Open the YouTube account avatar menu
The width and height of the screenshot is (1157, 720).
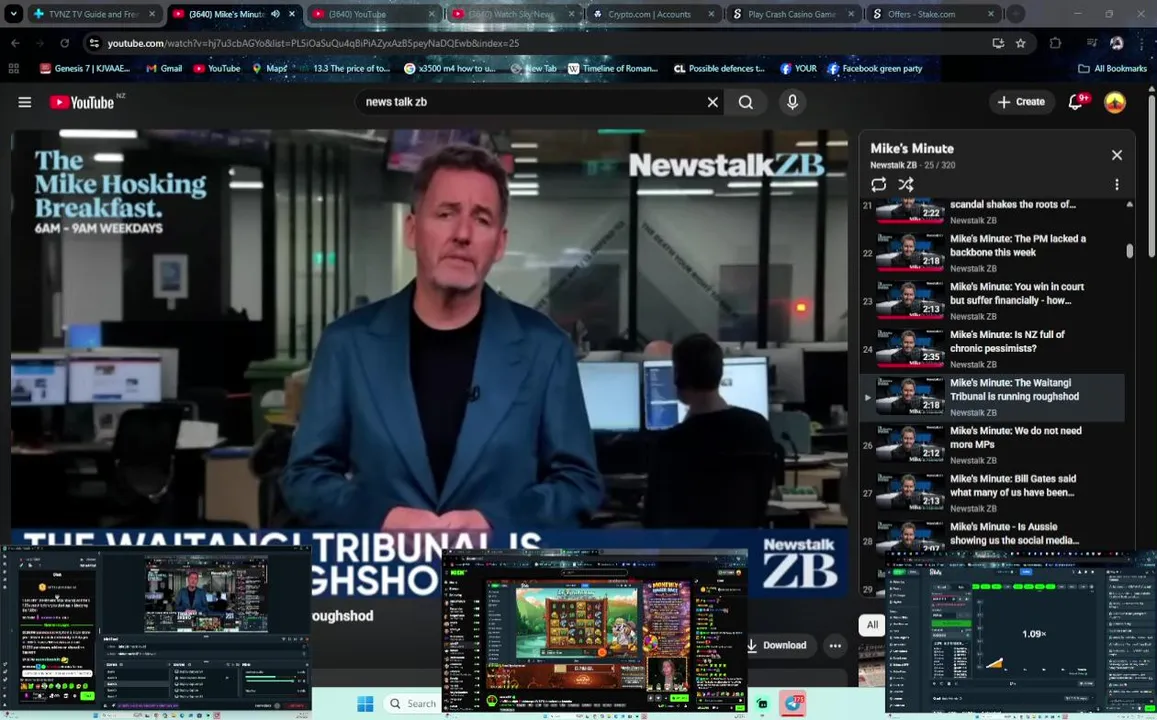pyautogui.click(x=1114, y=102)
